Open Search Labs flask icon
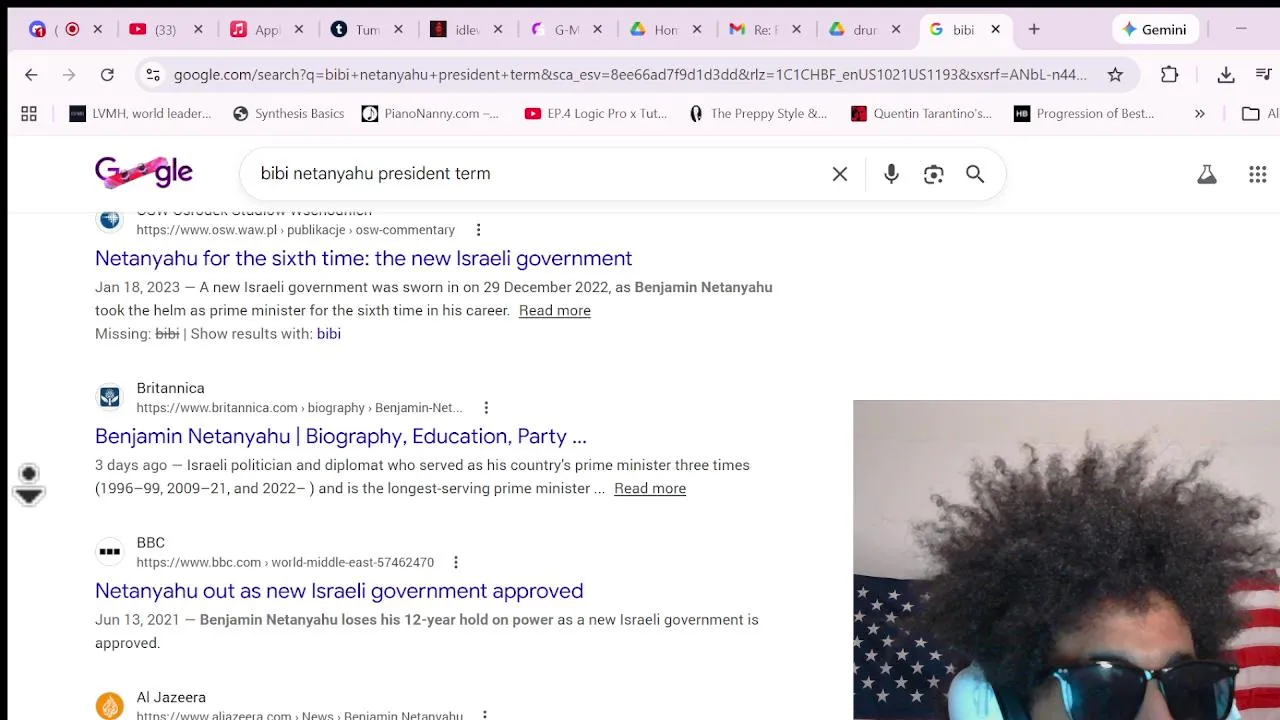This screenshot has height=720, width=1280. tap(1207, 174)
